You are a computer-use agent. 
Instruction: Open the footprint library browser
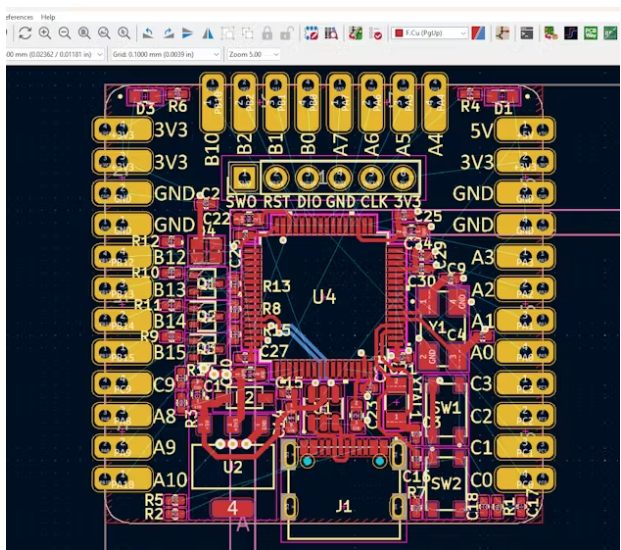tap(331, 33)
